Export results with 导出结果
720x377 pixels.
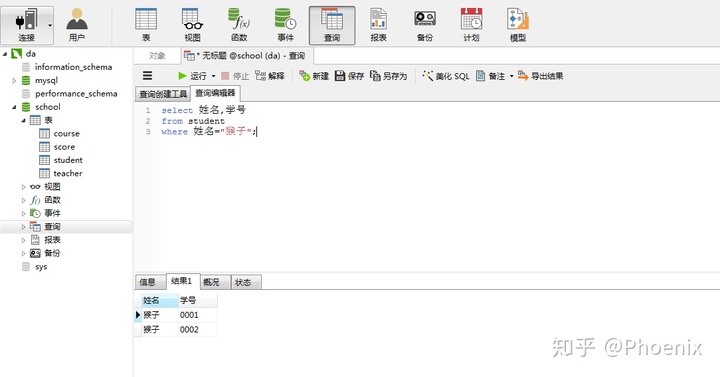540,76
